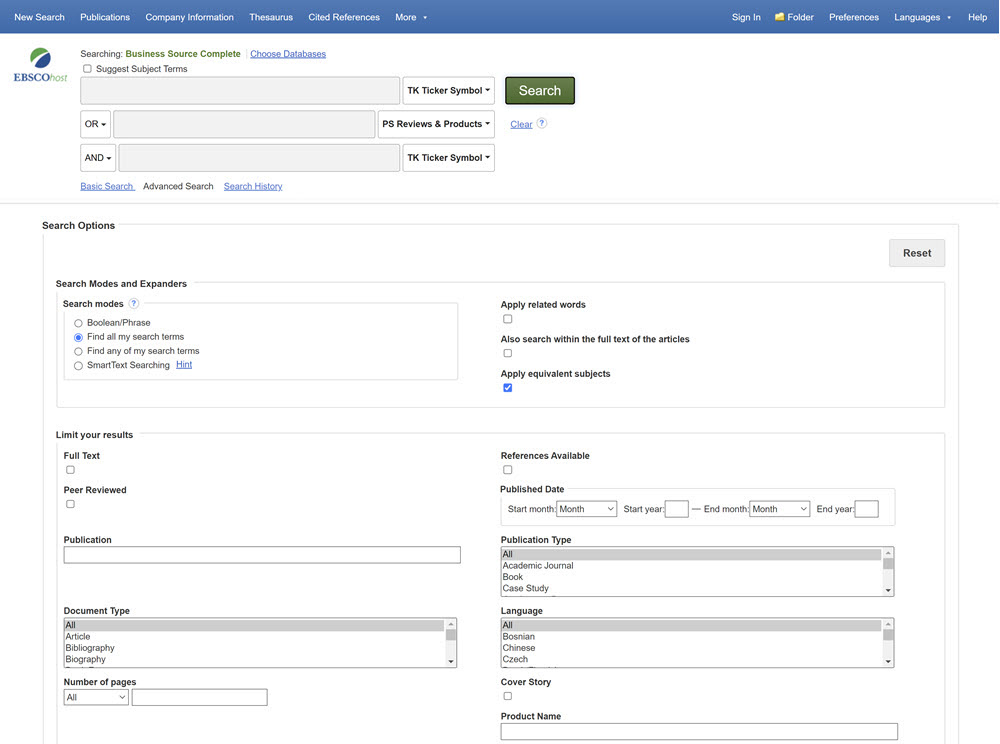Screen dimensions: 1000x744
Task: Enable Suggest Subject Terms checkbox
Action: 87,69
